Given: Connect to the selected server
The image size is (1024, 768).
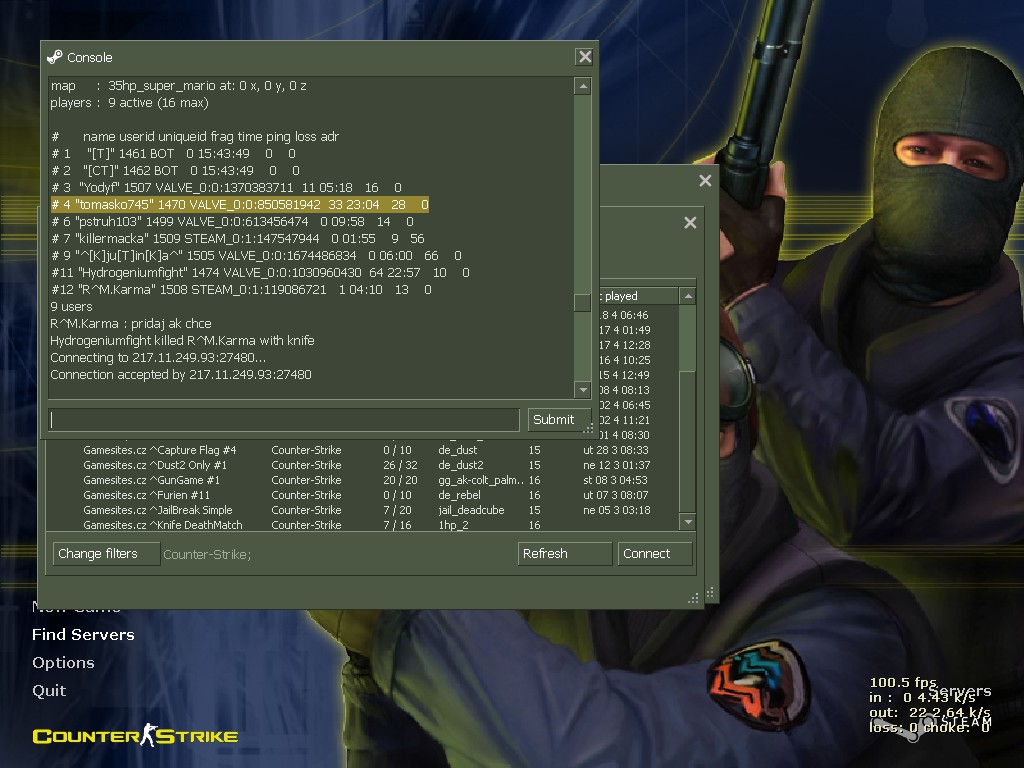Looking at the screenshot, I should point(654,554).
